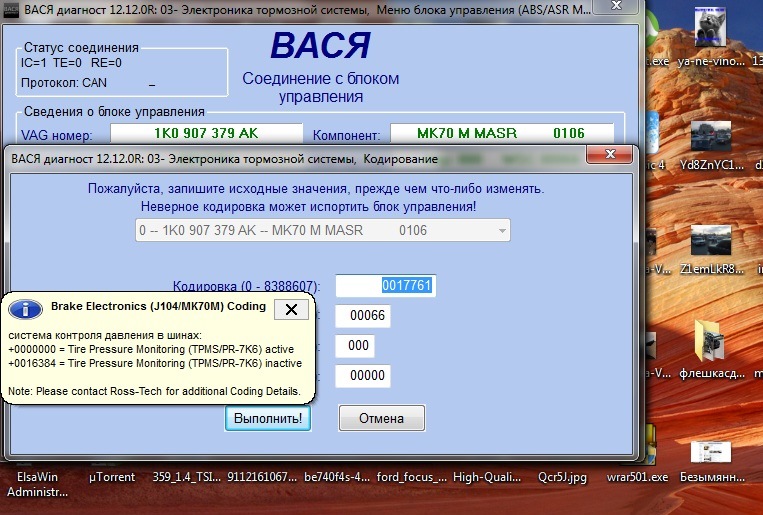
Task: Click the Выполнить! button
Action: tap(268, 418)
